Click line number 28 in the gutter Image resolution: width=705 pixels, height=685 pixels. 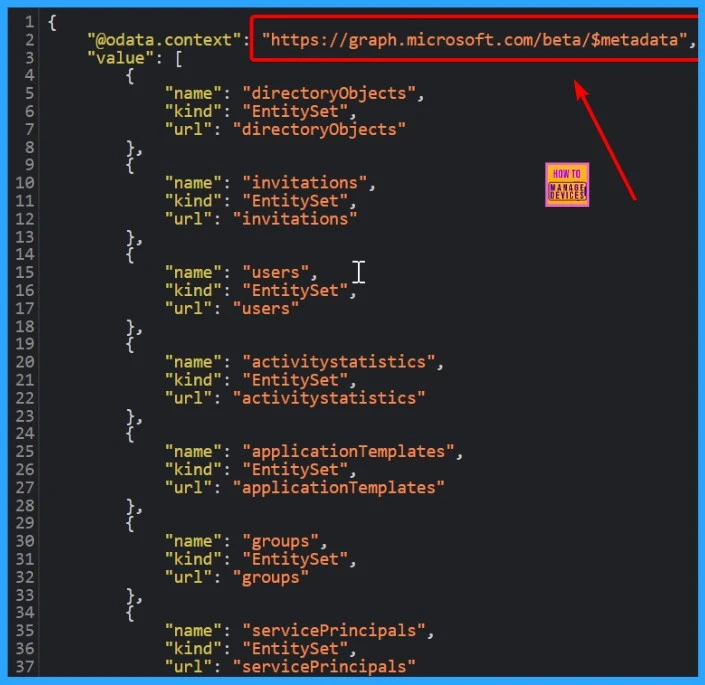click(25, 506)
